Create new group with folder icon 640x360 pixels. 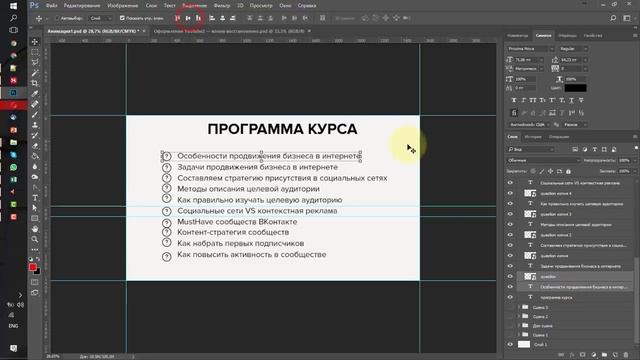(604, 355)
